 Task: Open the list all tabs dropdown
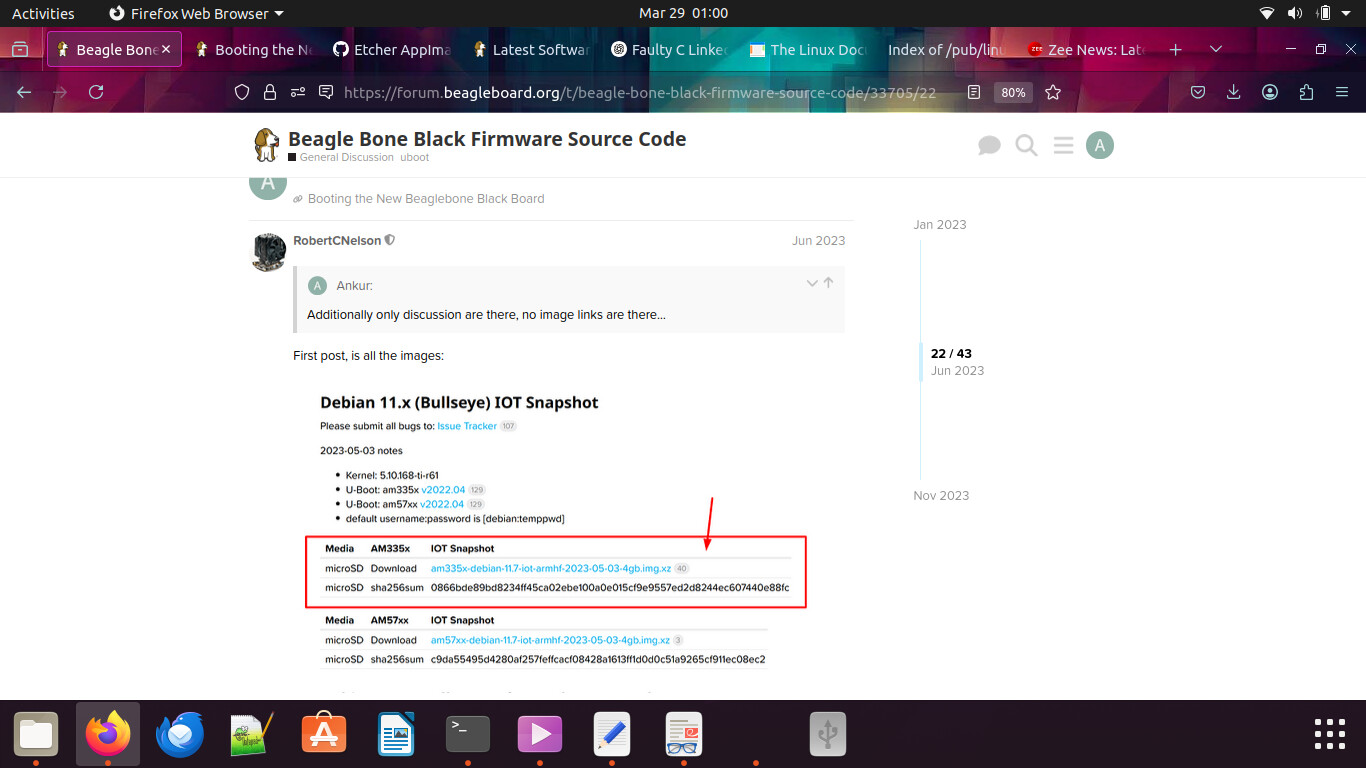[x=1216, y=49]
